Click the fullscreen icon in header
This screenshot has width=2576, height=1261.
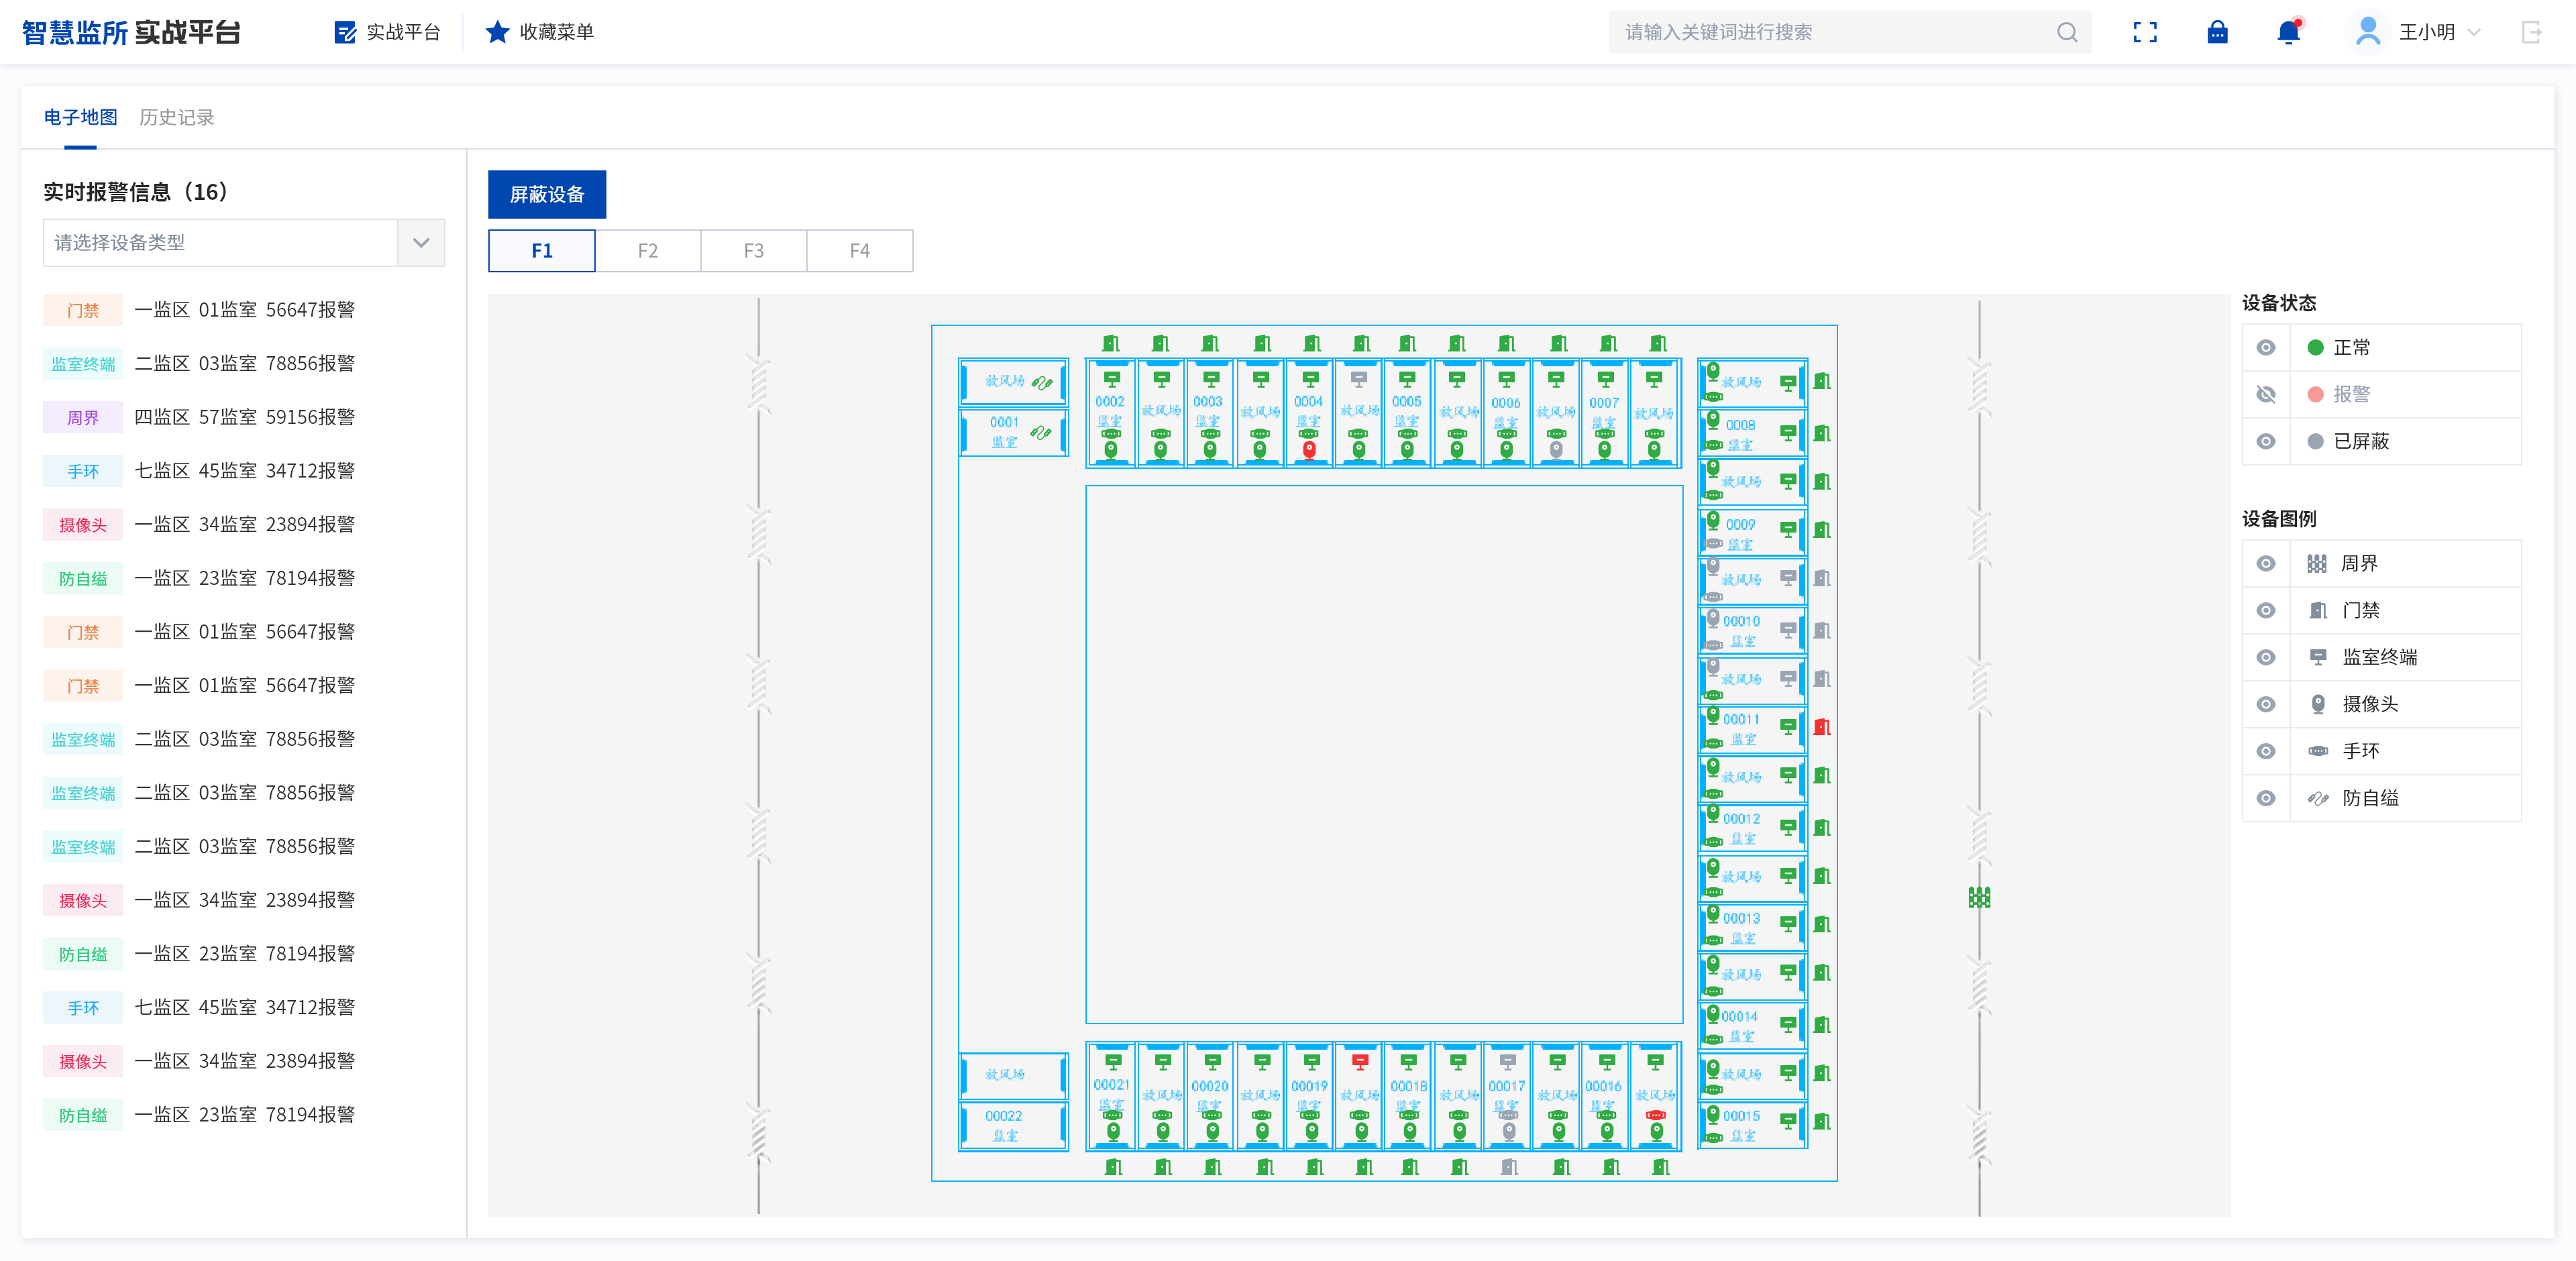pyautogui.click(x=2144, y=32)
